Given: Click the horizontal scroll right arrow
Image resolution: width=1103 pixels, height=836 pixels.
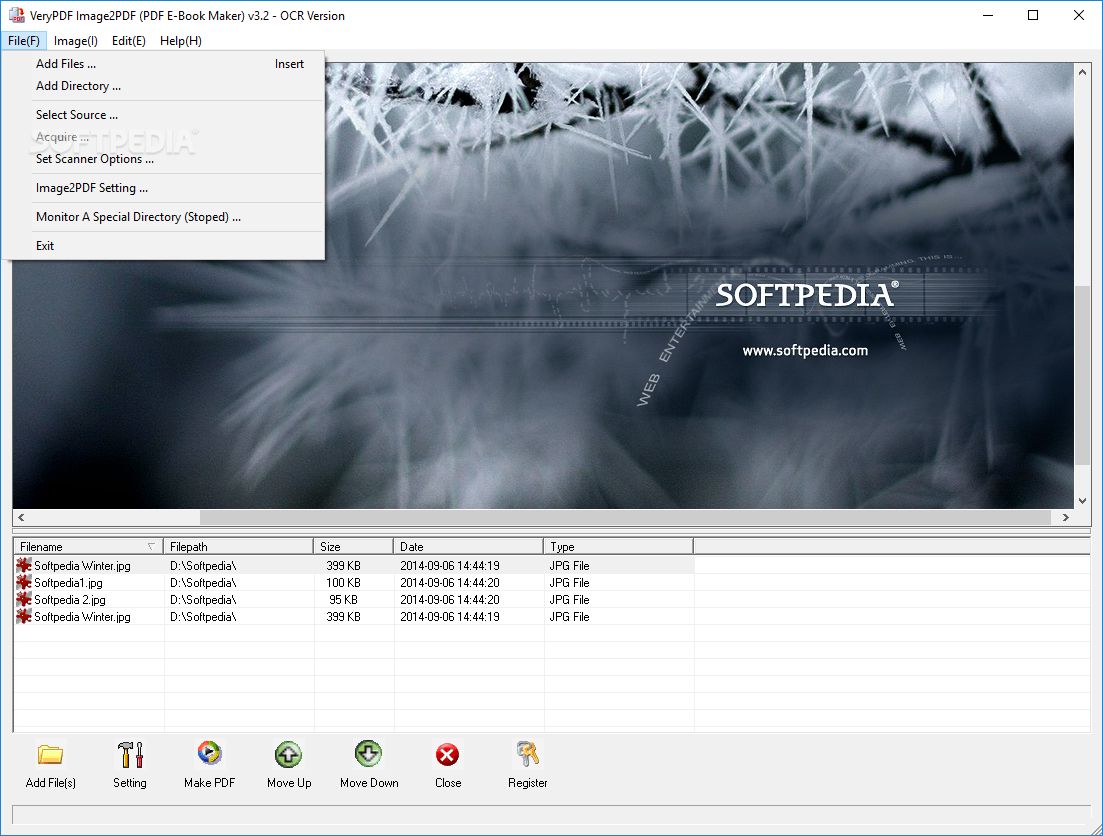Looking at the screenshot, I should point(1066,517).
